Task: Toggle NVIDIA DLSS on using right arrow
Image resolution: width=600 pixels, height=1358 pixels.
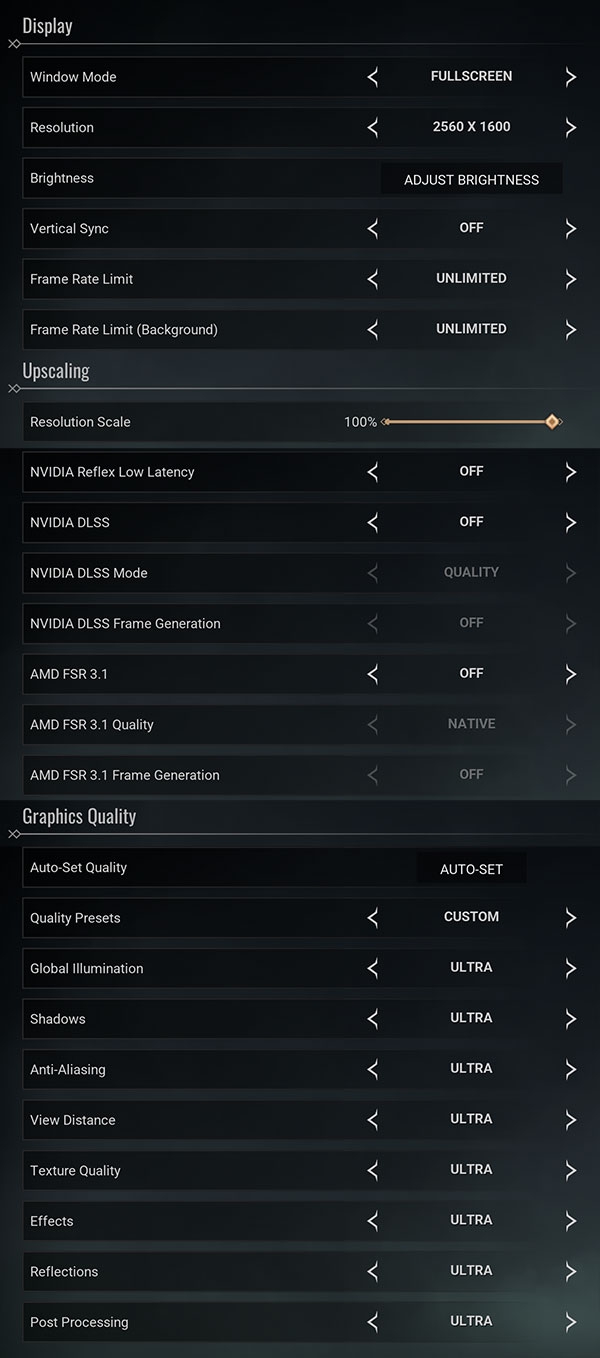Action: click(x=571, y=522)
